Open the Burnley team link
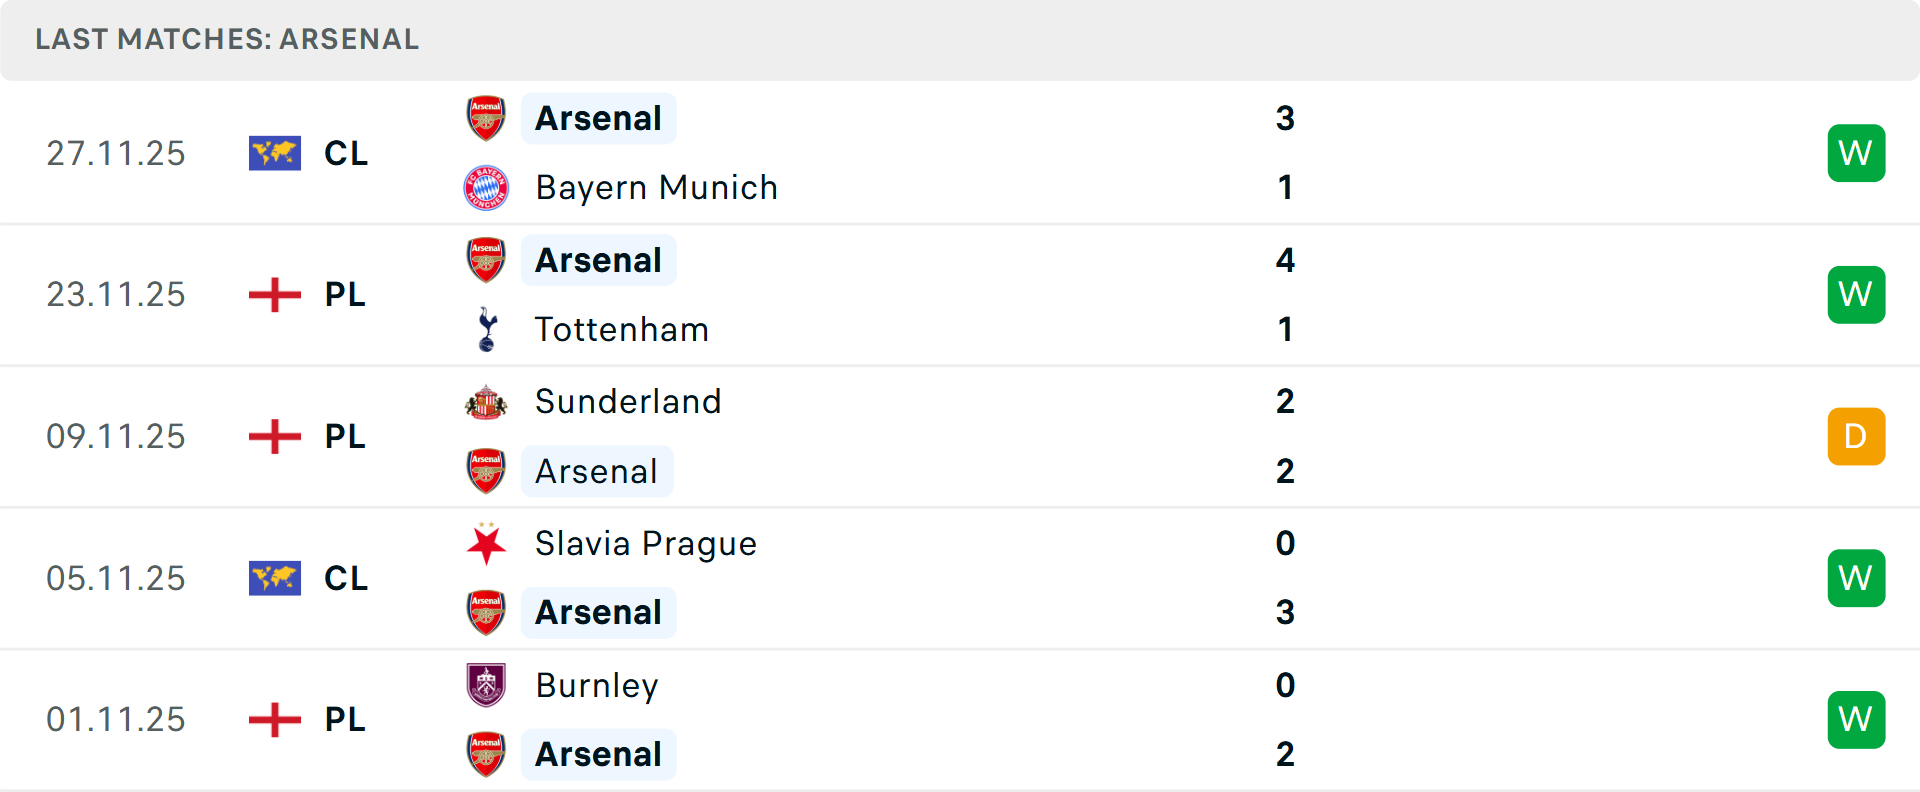 (597, 685)
